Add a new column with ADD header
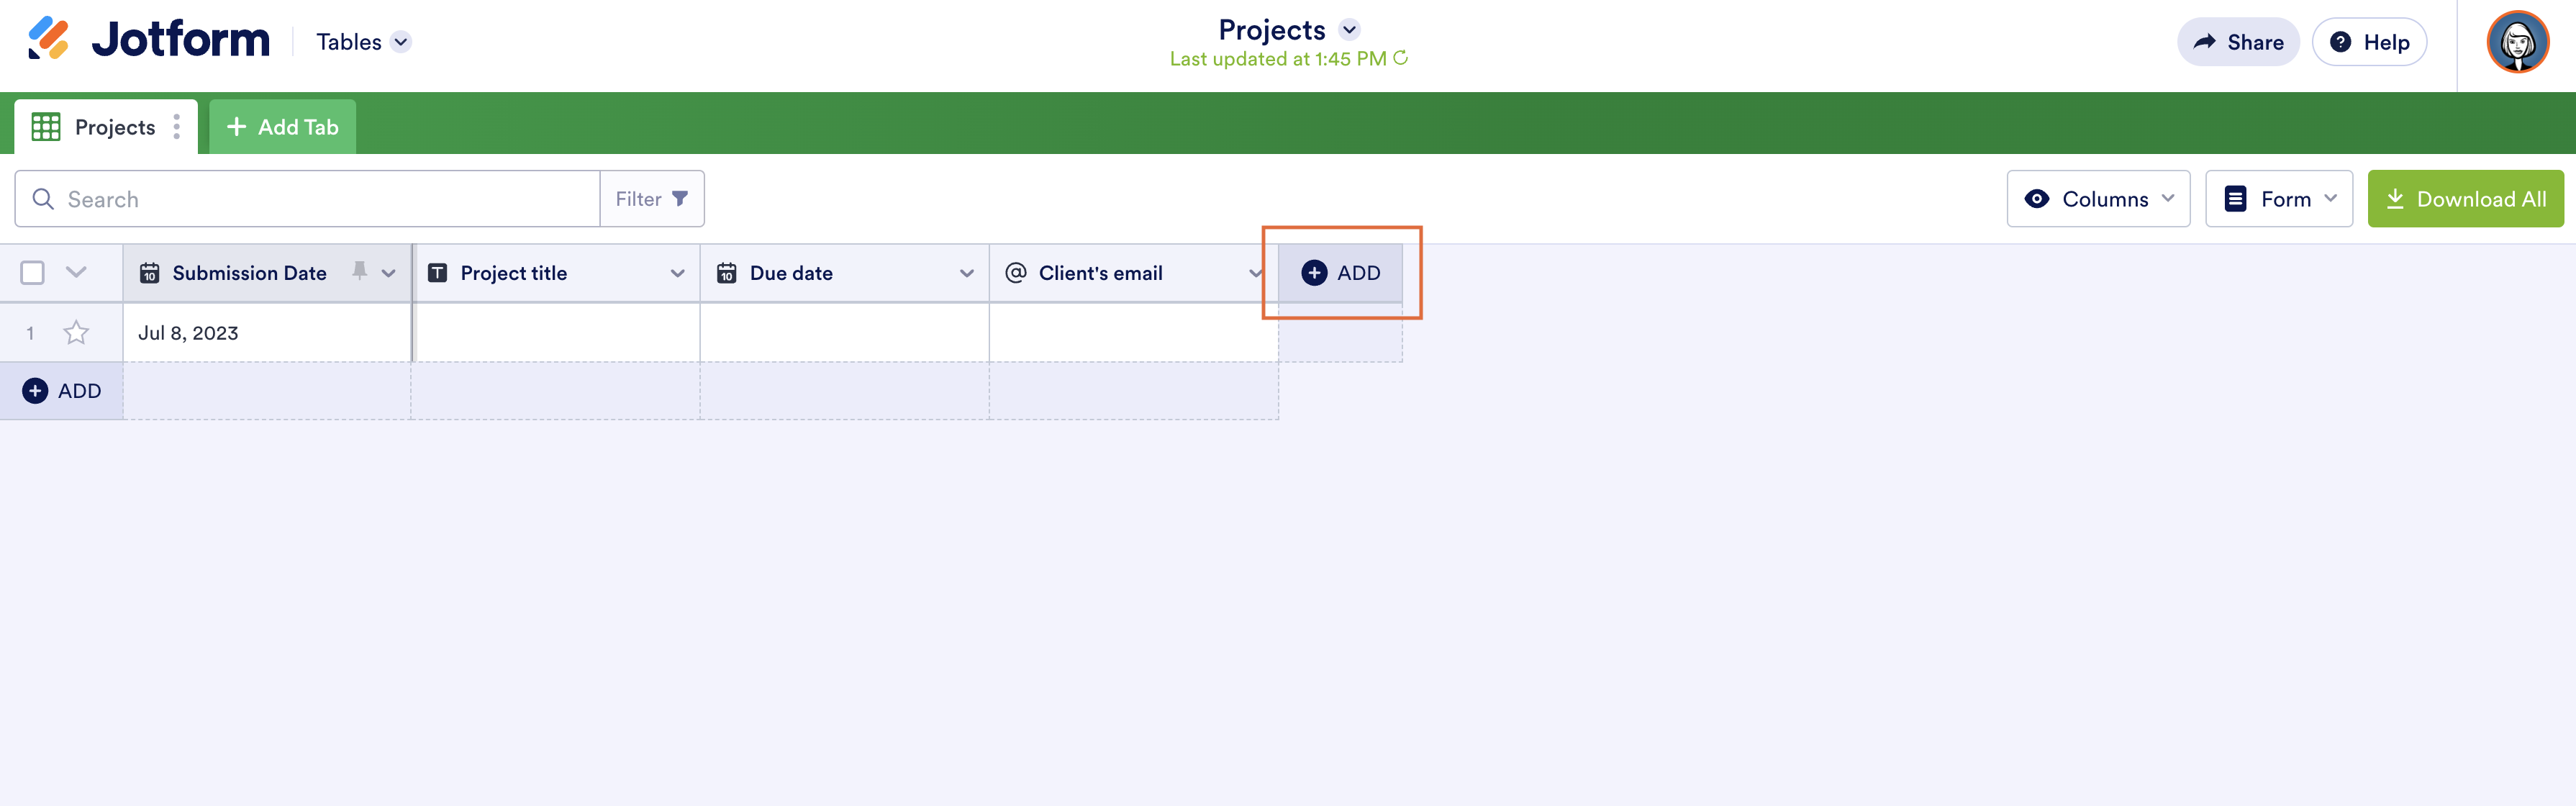The width and height of the screenshot is (2576, 806). (x=1340, y=273)
